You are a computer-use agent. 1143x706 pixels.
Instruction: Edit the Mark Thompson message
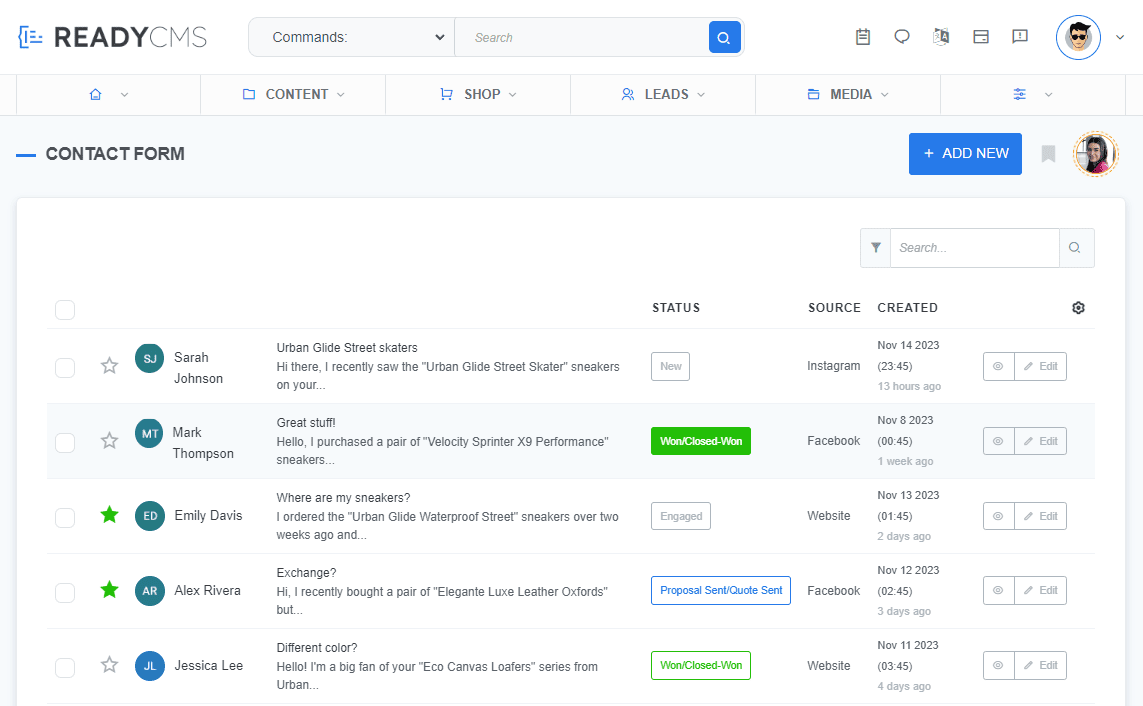[x=1040, y=441]
